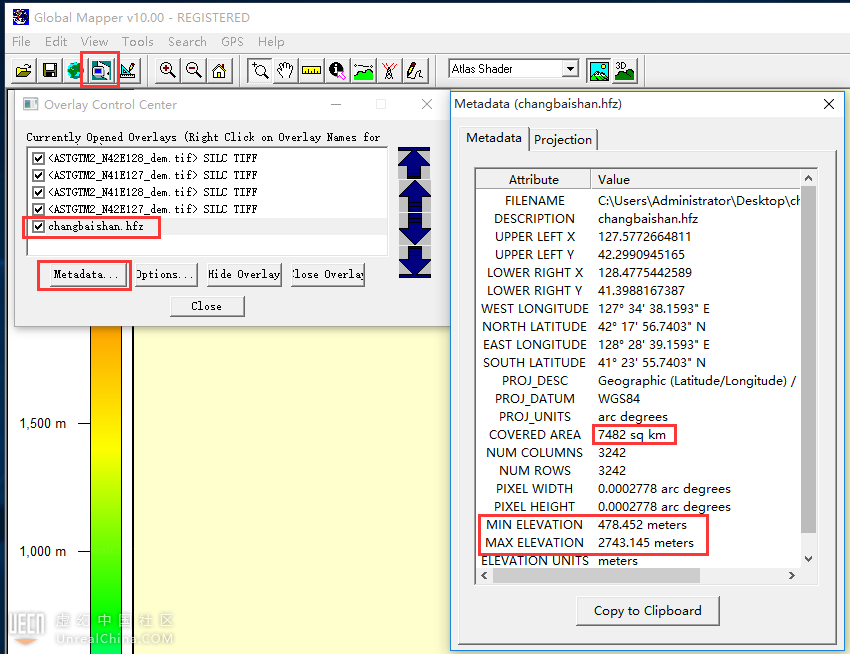Click the Options... button
Image resolution: width=850 pixels, height=654 pixels.
coord(165,274)
